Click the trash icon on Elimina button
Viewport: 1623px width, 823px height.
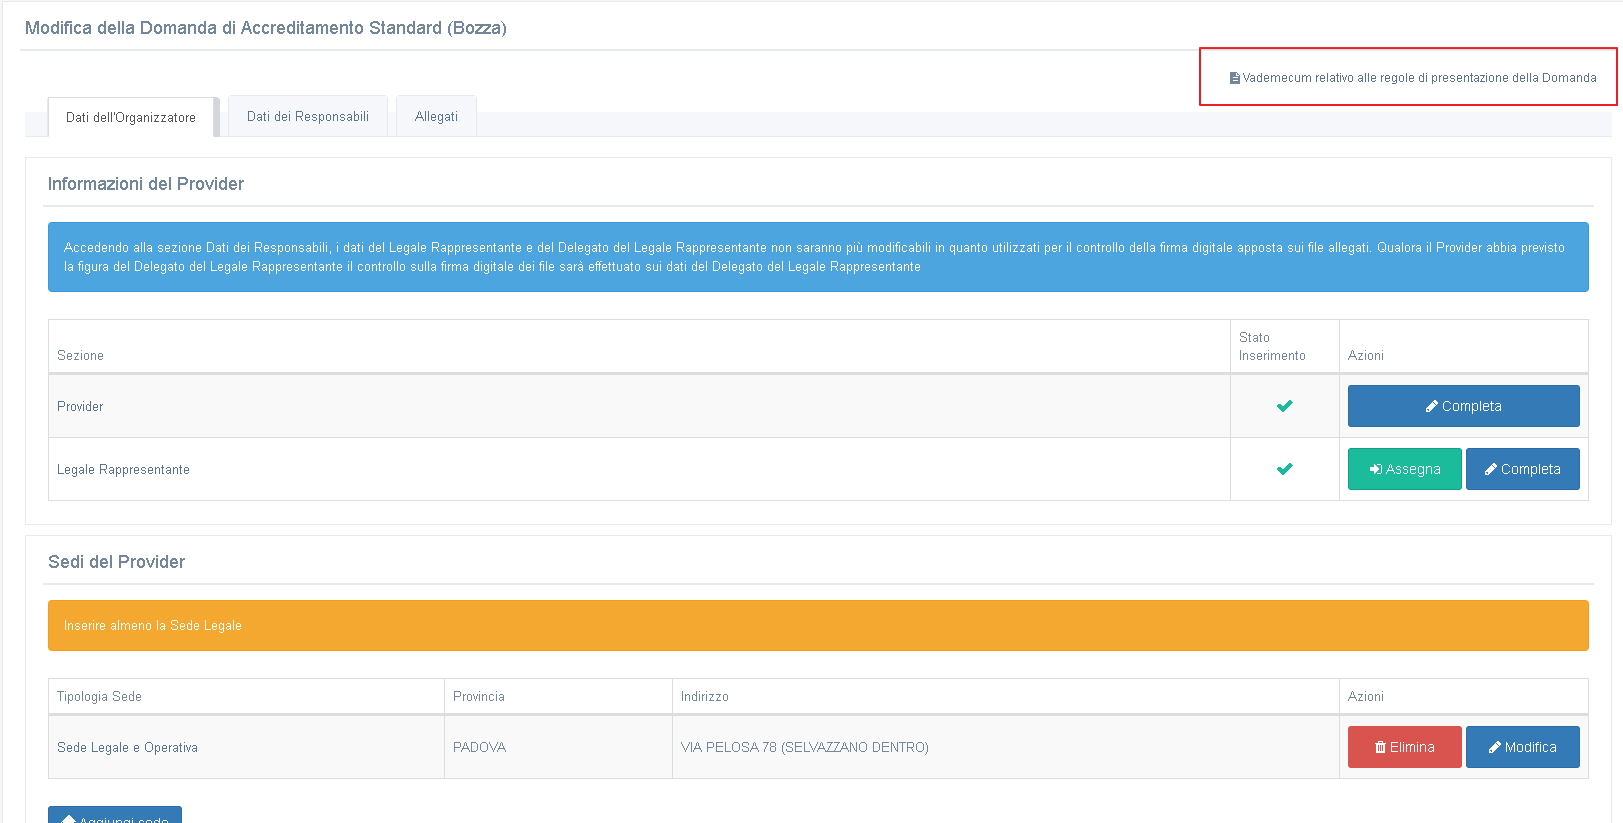click(1381, 748)
